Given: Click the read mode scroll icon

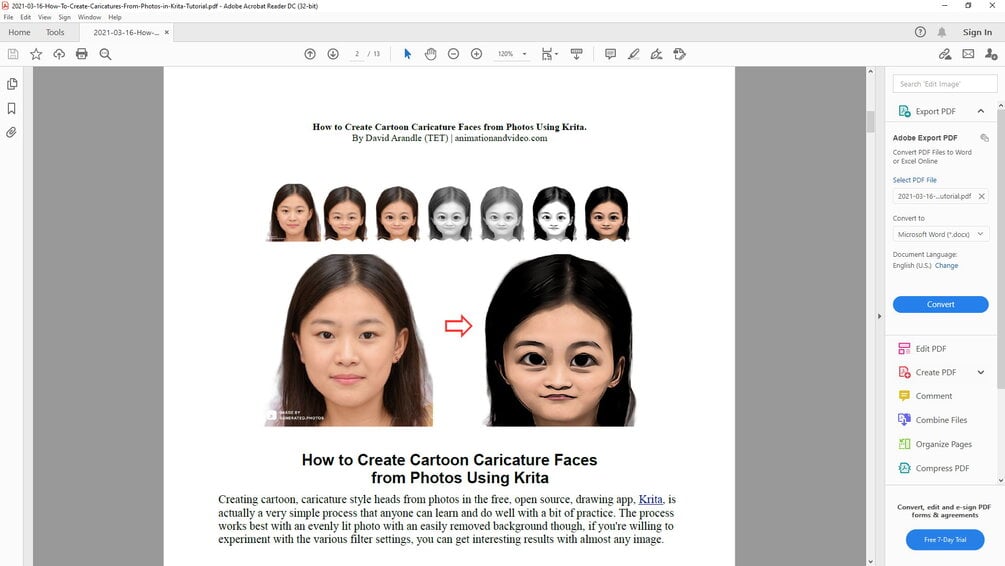Looking at the screenshot, I should (x=576, y=54).
